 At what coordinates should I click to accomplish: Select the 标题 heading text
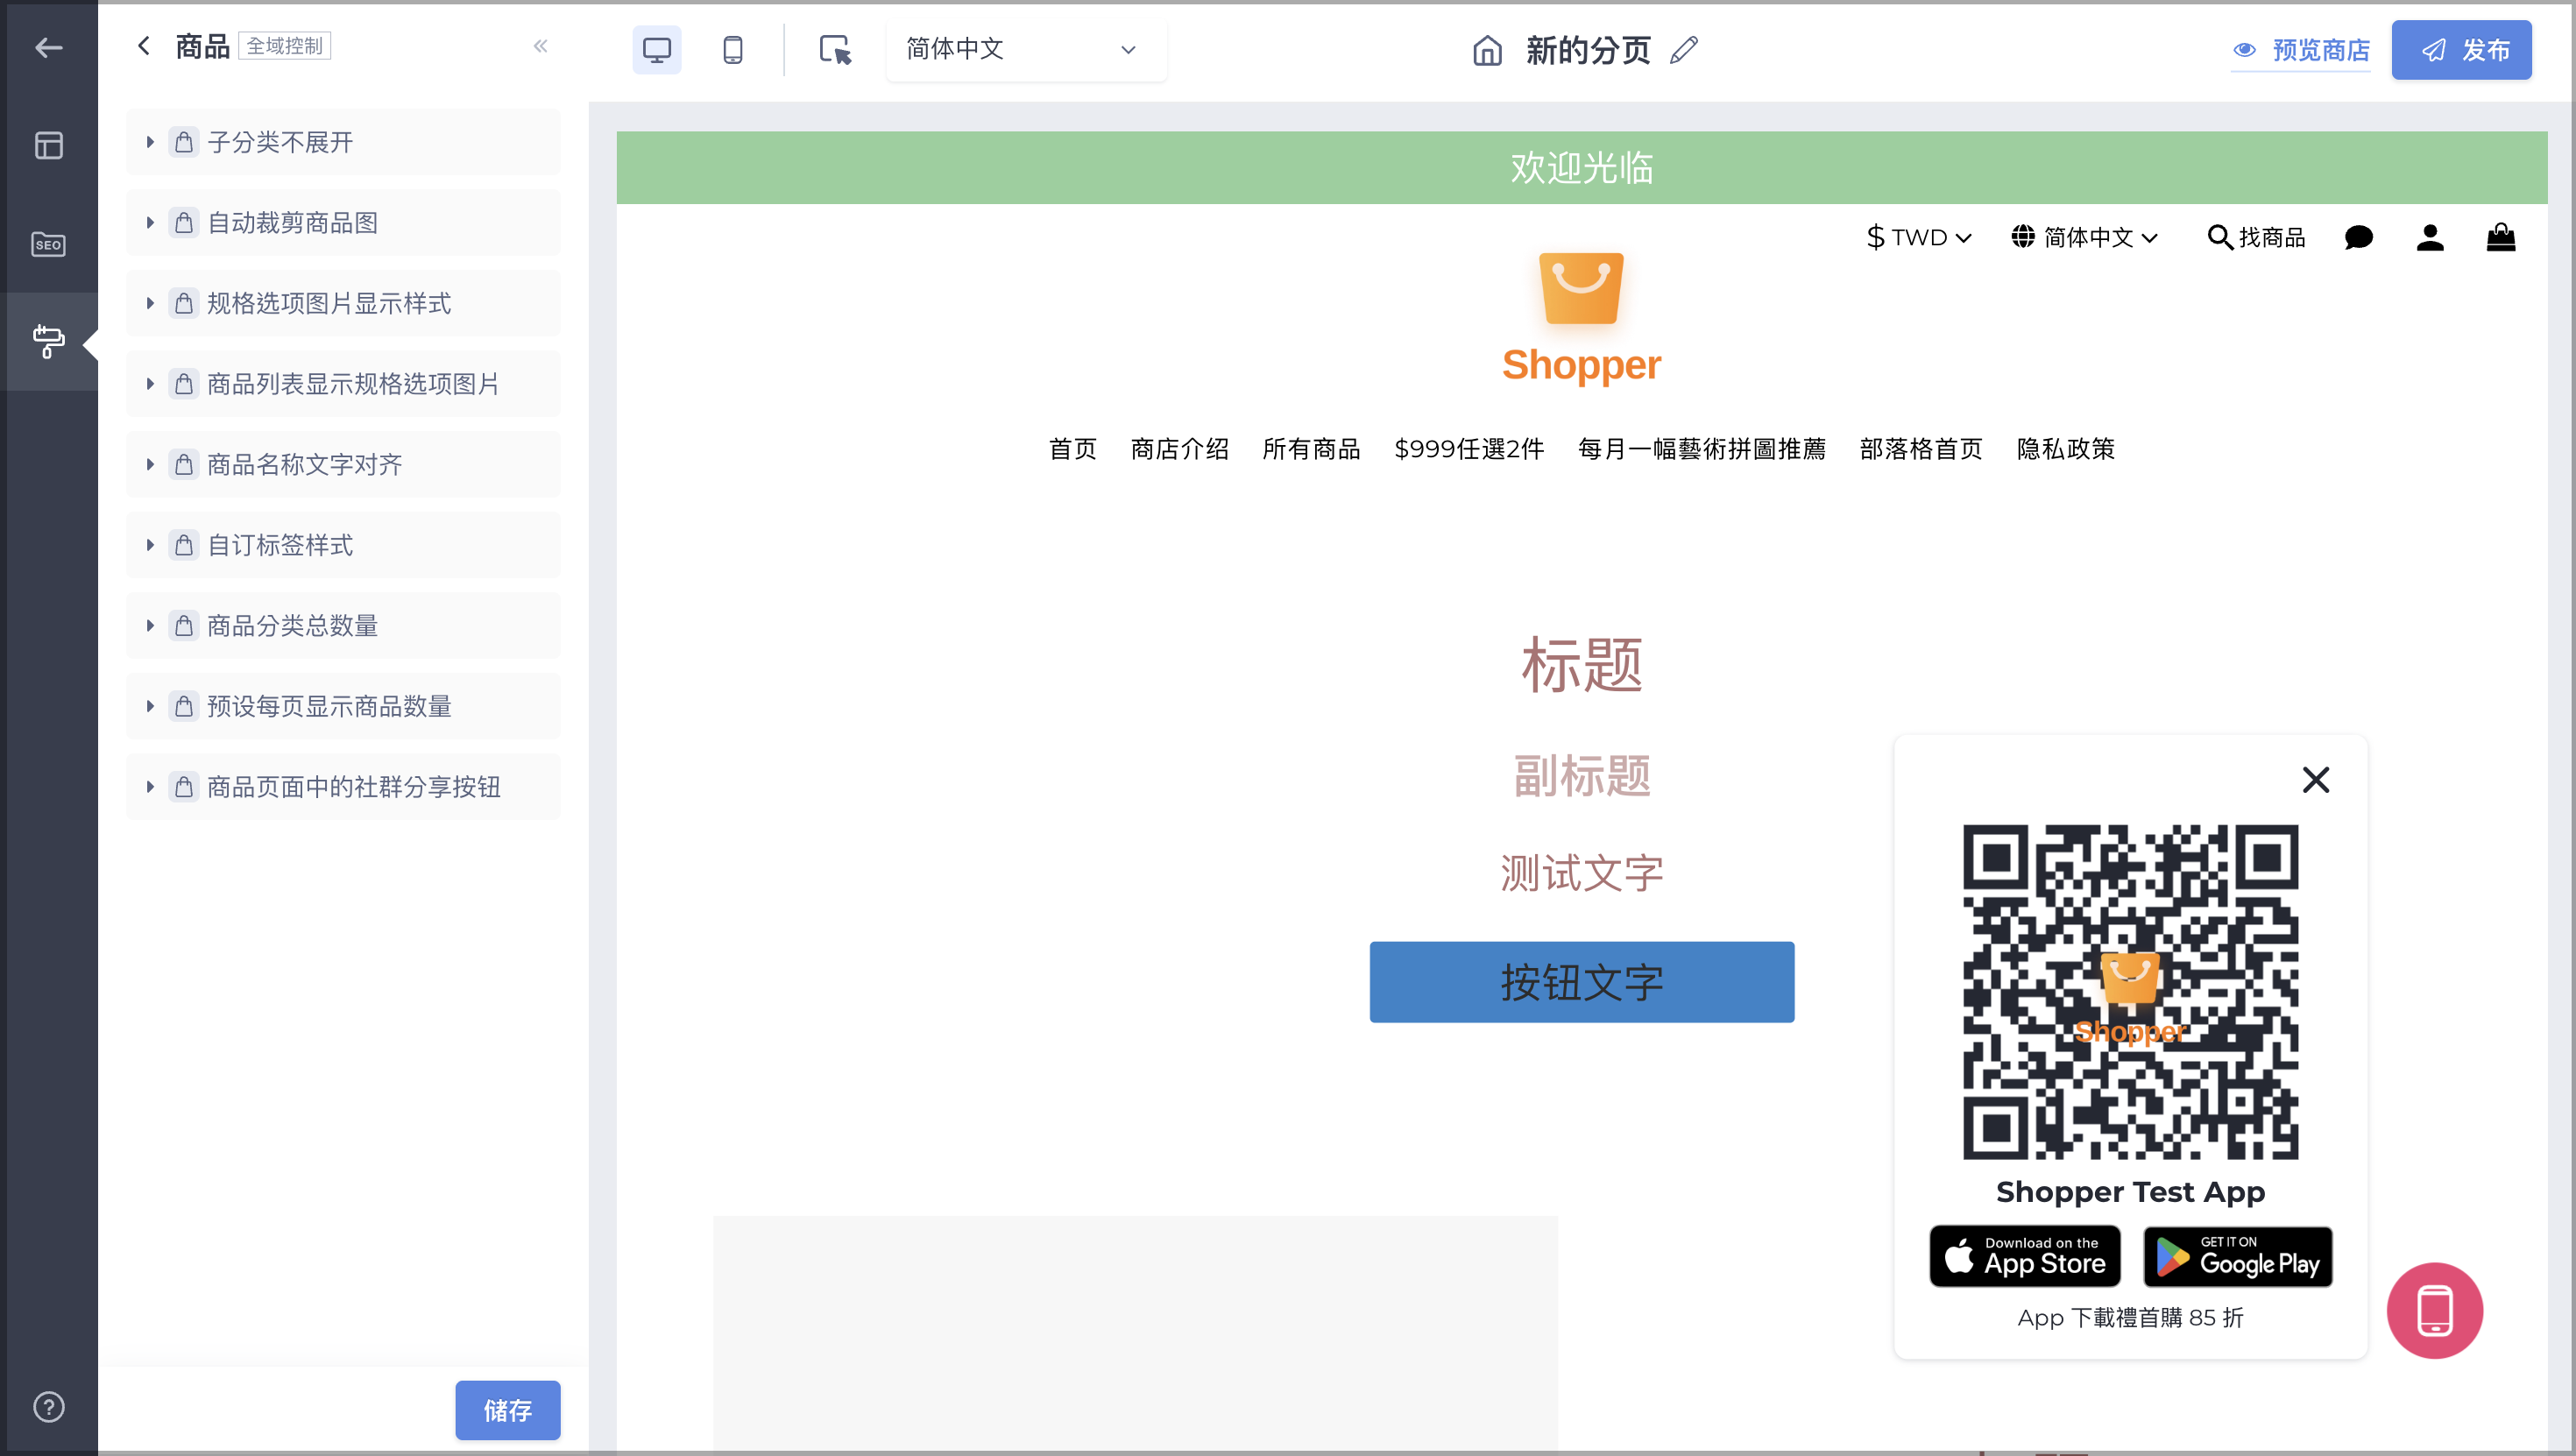[x=1581, y=664]
